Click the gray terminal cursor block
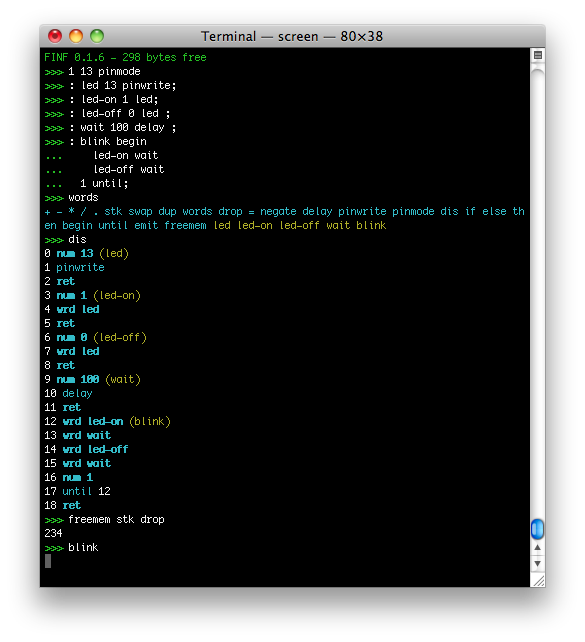This screenshot has height=642, width=585. point(48,561)
